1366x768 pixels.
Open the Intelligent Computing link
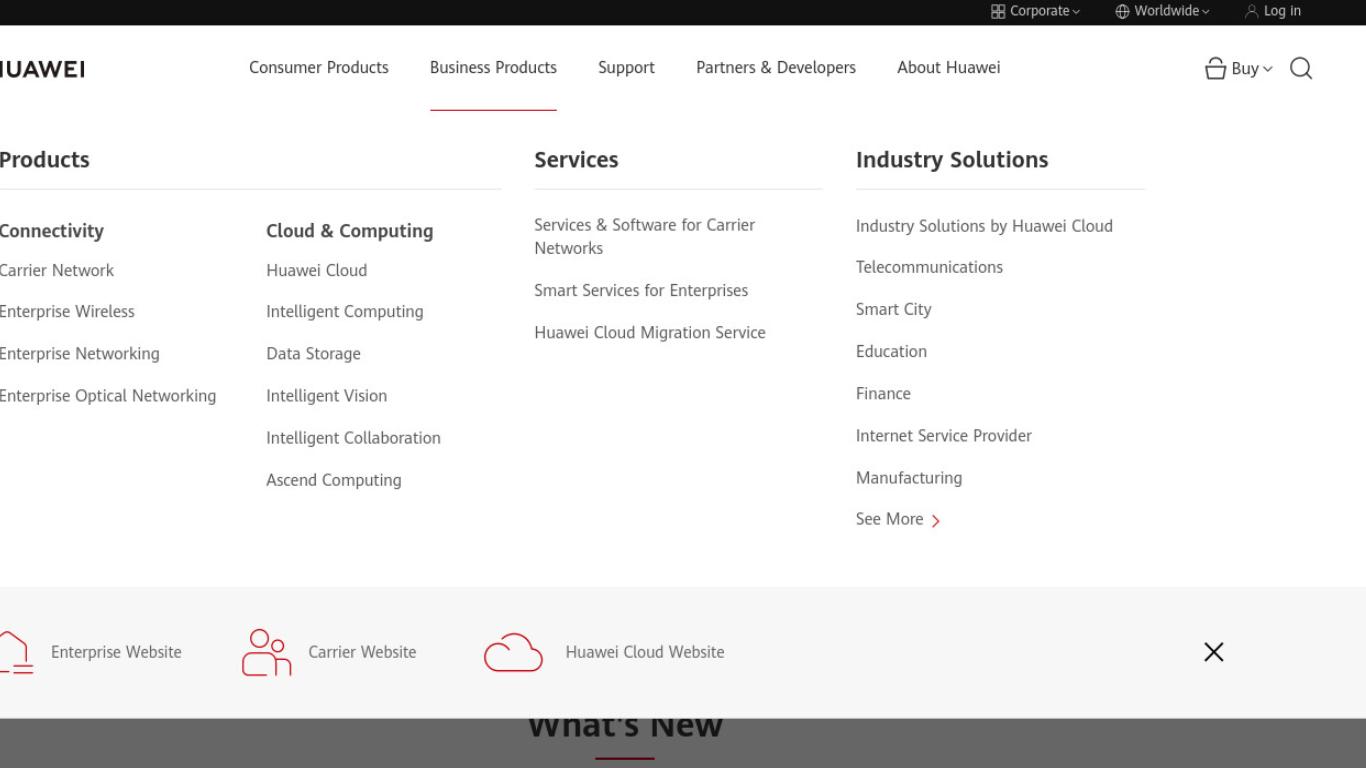(345, 312)
